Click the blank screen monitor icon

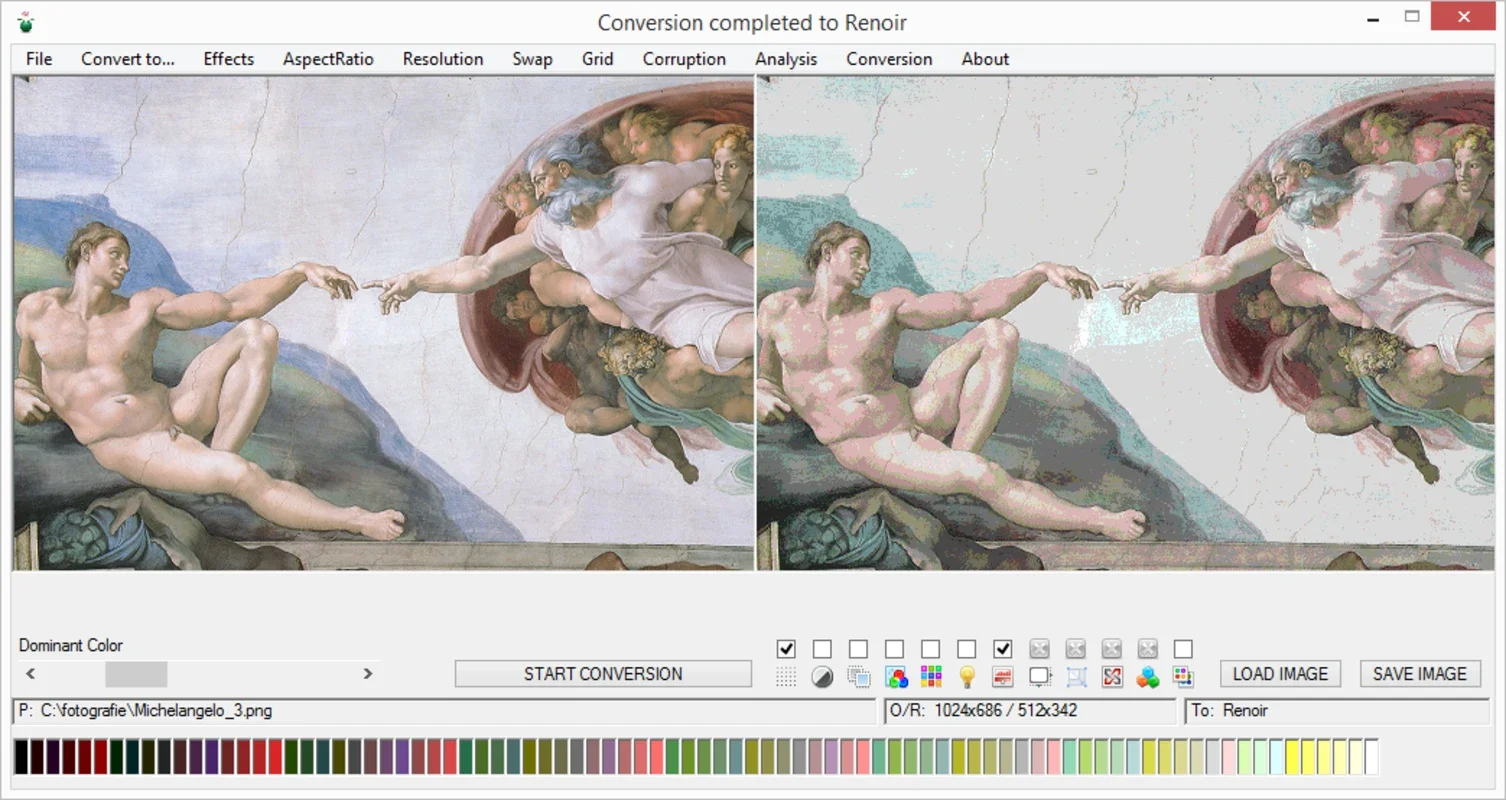pyautogui.click(x=1040, y=677)
